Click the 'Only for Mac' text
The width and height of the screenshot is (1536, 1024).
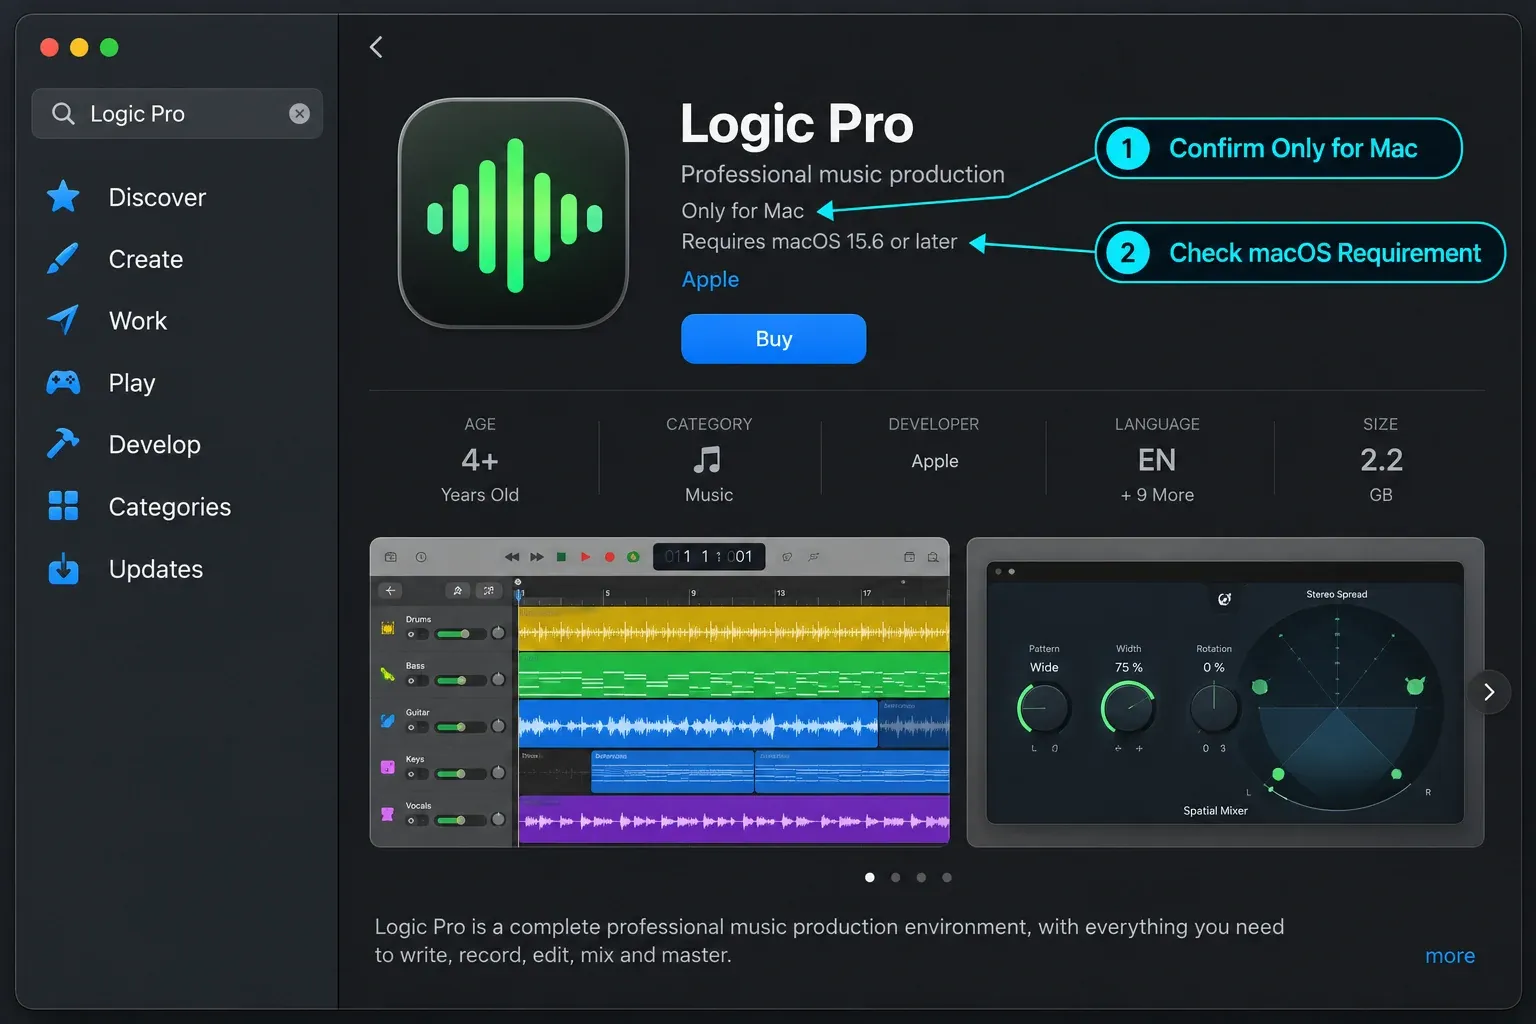[x=742, y=211]
